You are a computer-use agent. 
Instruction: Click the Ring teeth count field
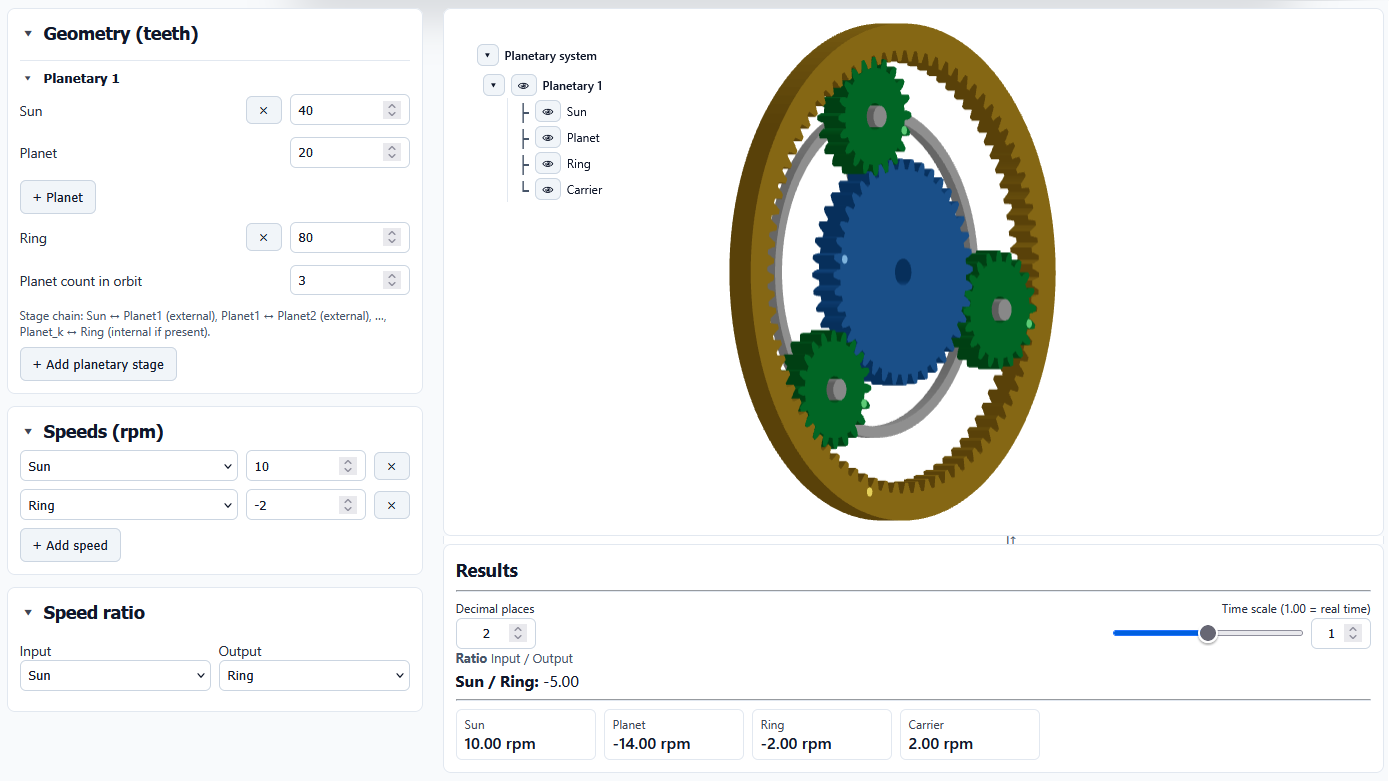click(350, 238)
